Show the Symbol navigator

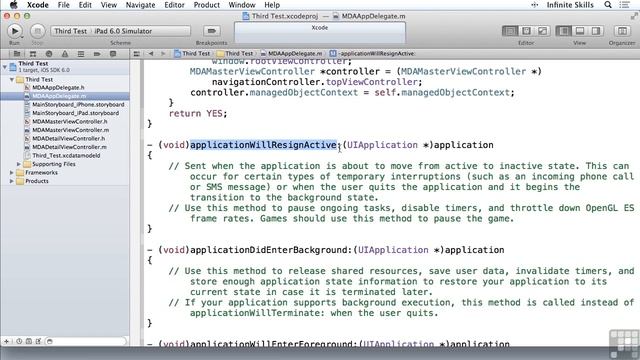coord(33,54)
